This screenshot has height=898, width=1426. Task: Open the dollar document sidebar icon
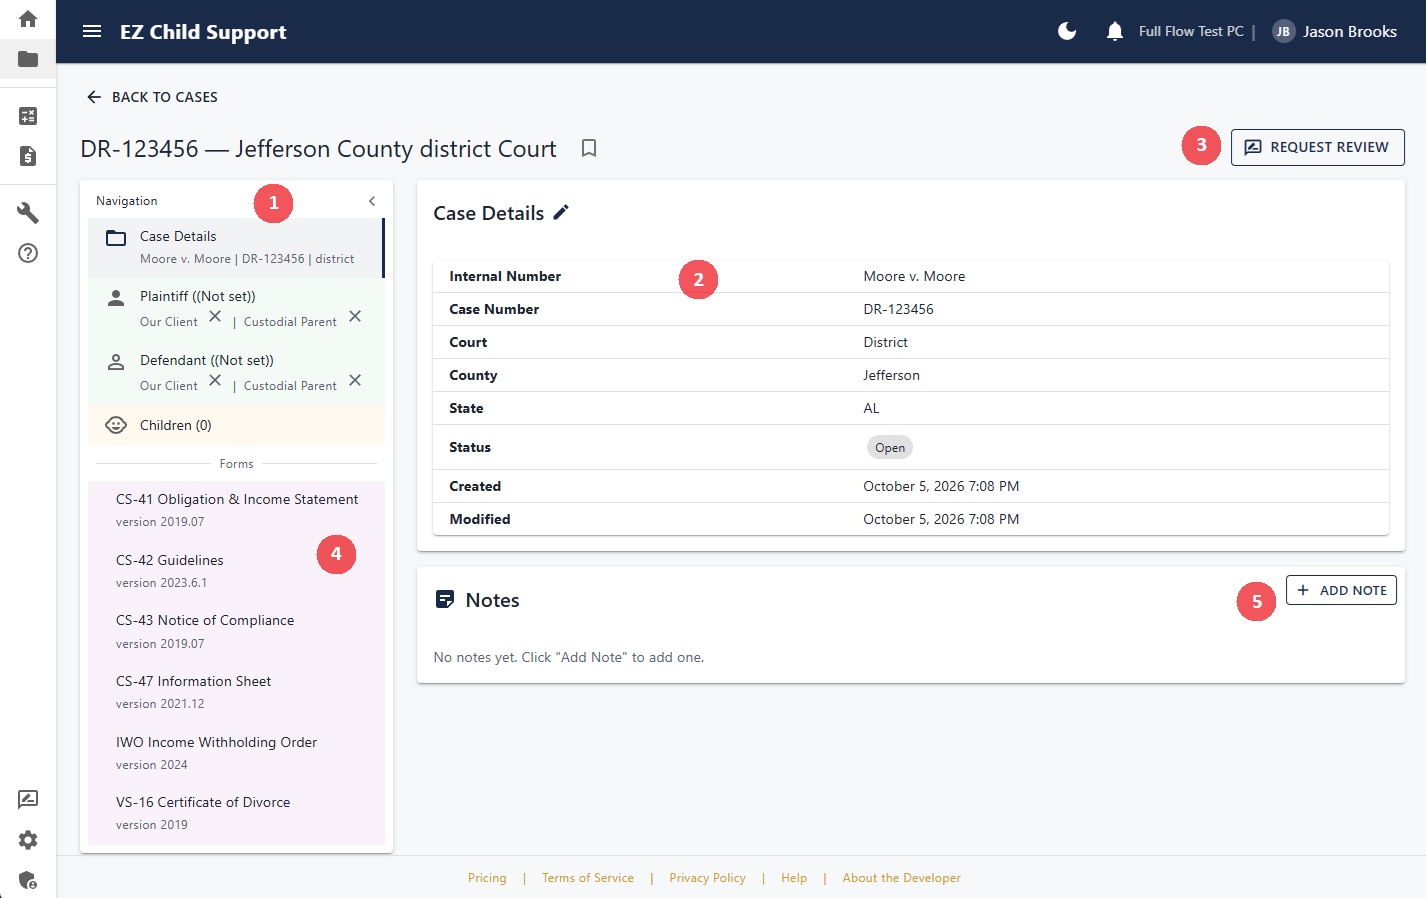point(28,156)
